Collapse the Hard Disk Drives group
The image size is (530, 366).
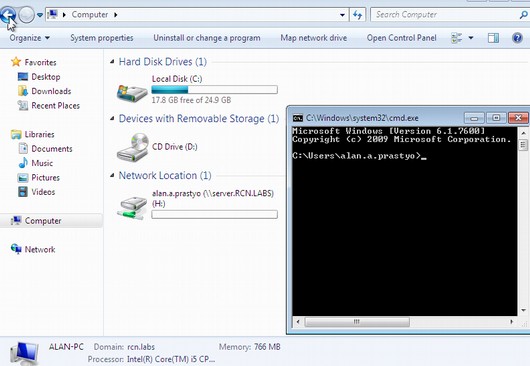click(112, 62)
